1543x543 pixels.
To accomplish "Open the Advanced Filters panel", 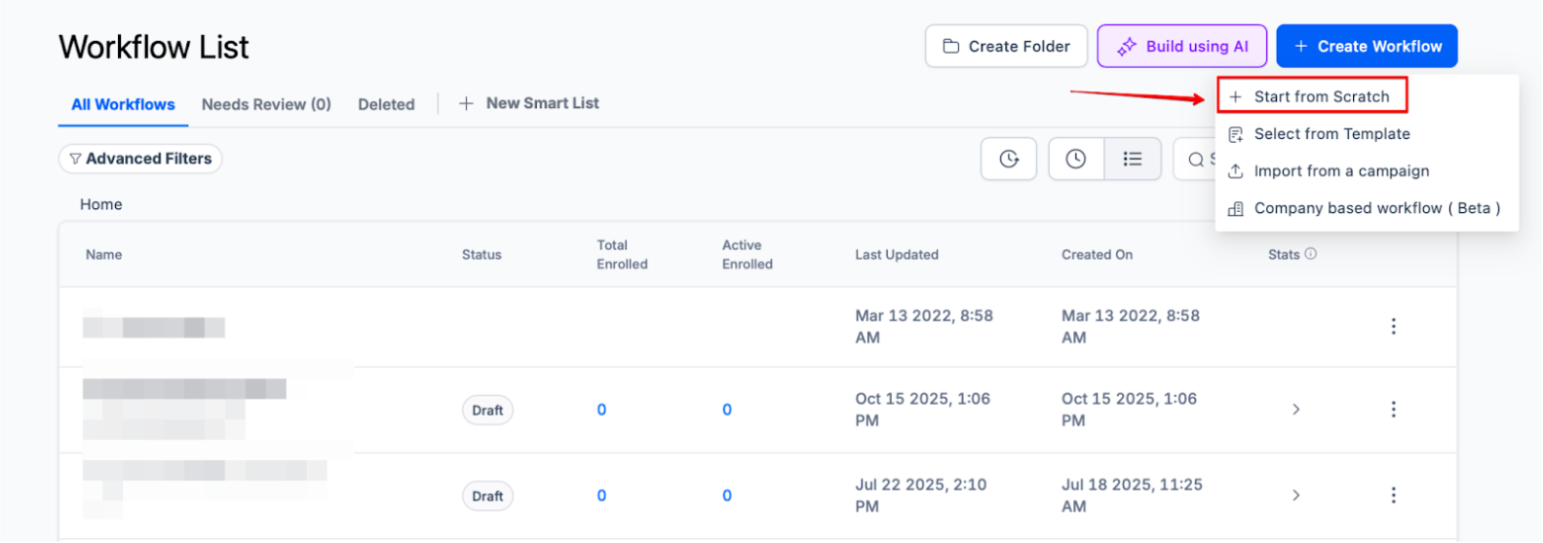I will (140, 158).
